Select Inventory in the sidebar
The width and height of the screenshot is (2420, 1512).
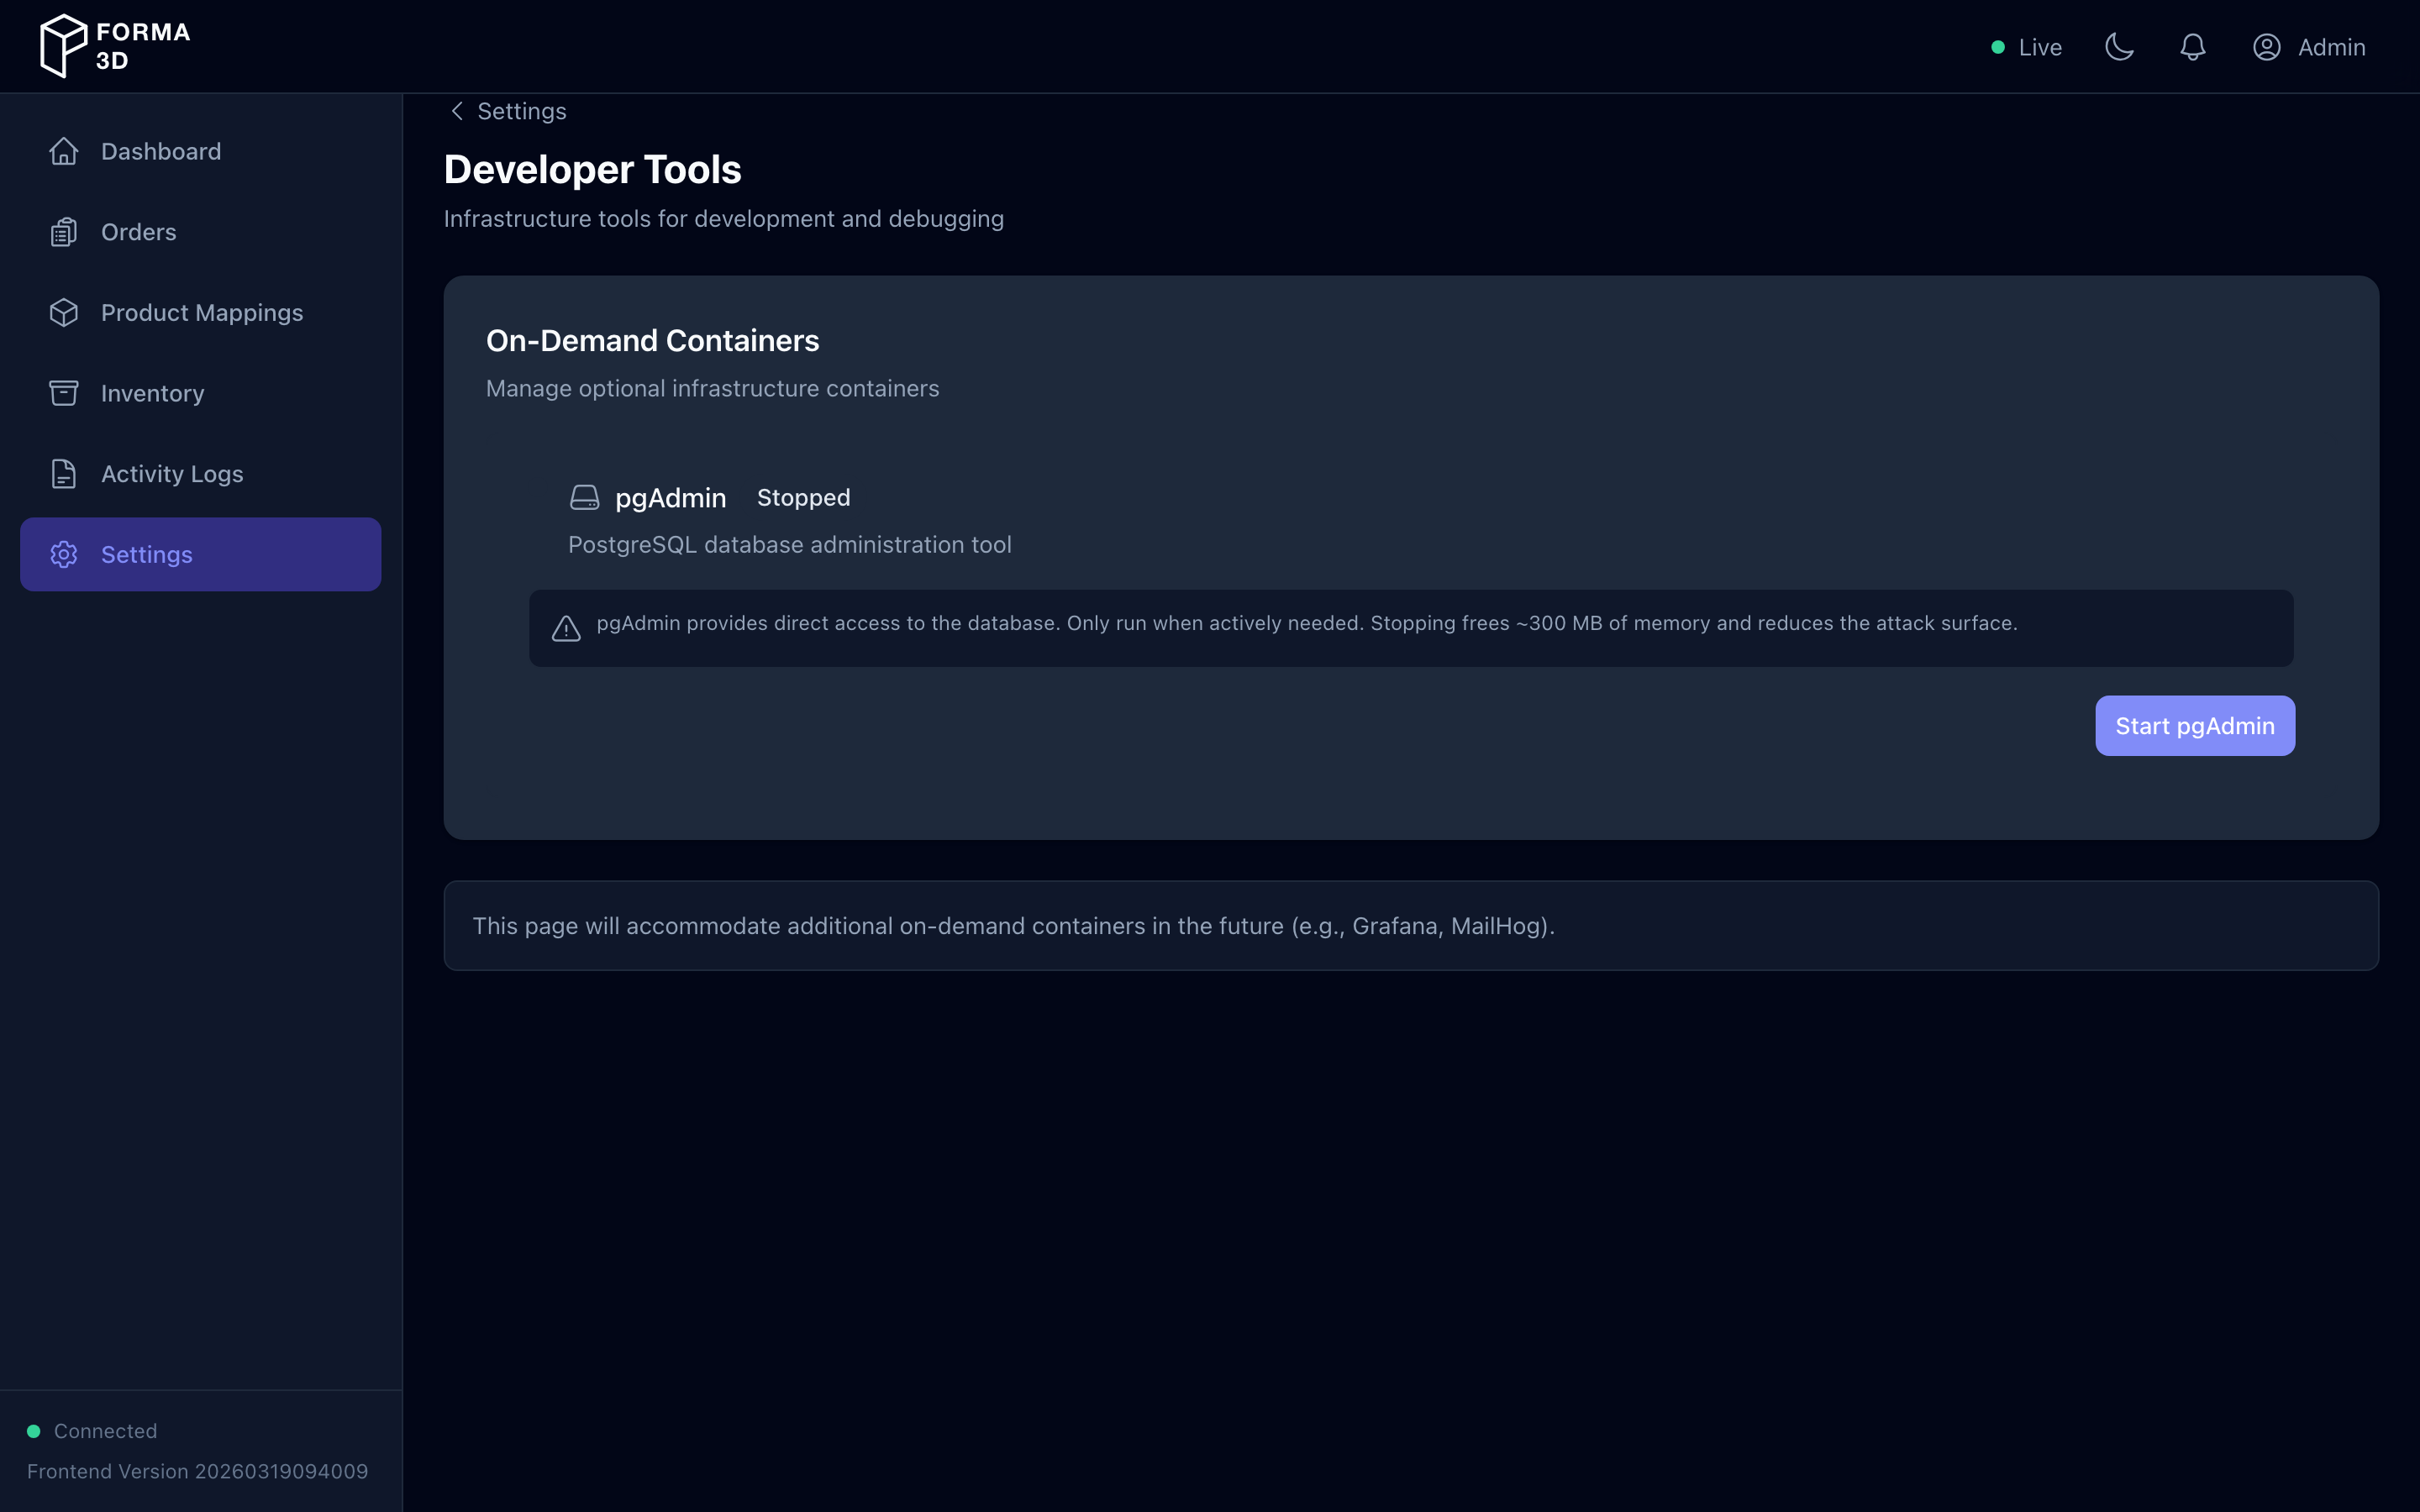152,392
